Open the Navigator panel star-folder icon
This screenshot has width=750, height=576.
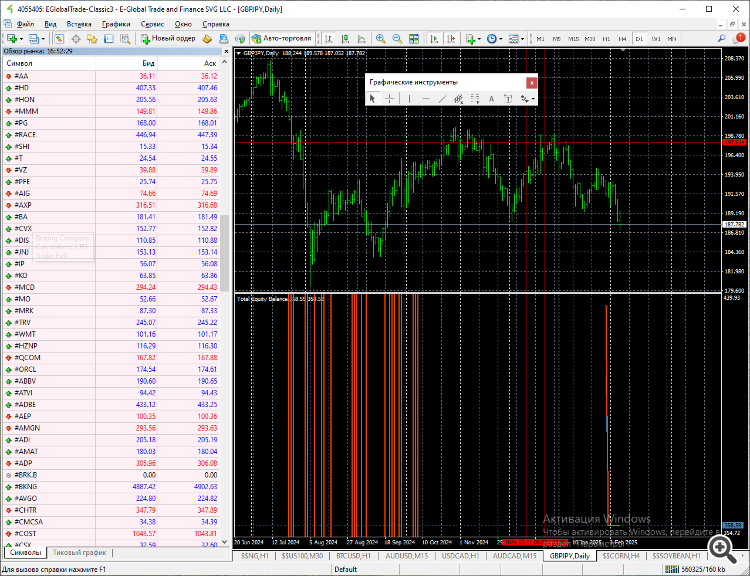pyautogui.click(x=92, y=39)
